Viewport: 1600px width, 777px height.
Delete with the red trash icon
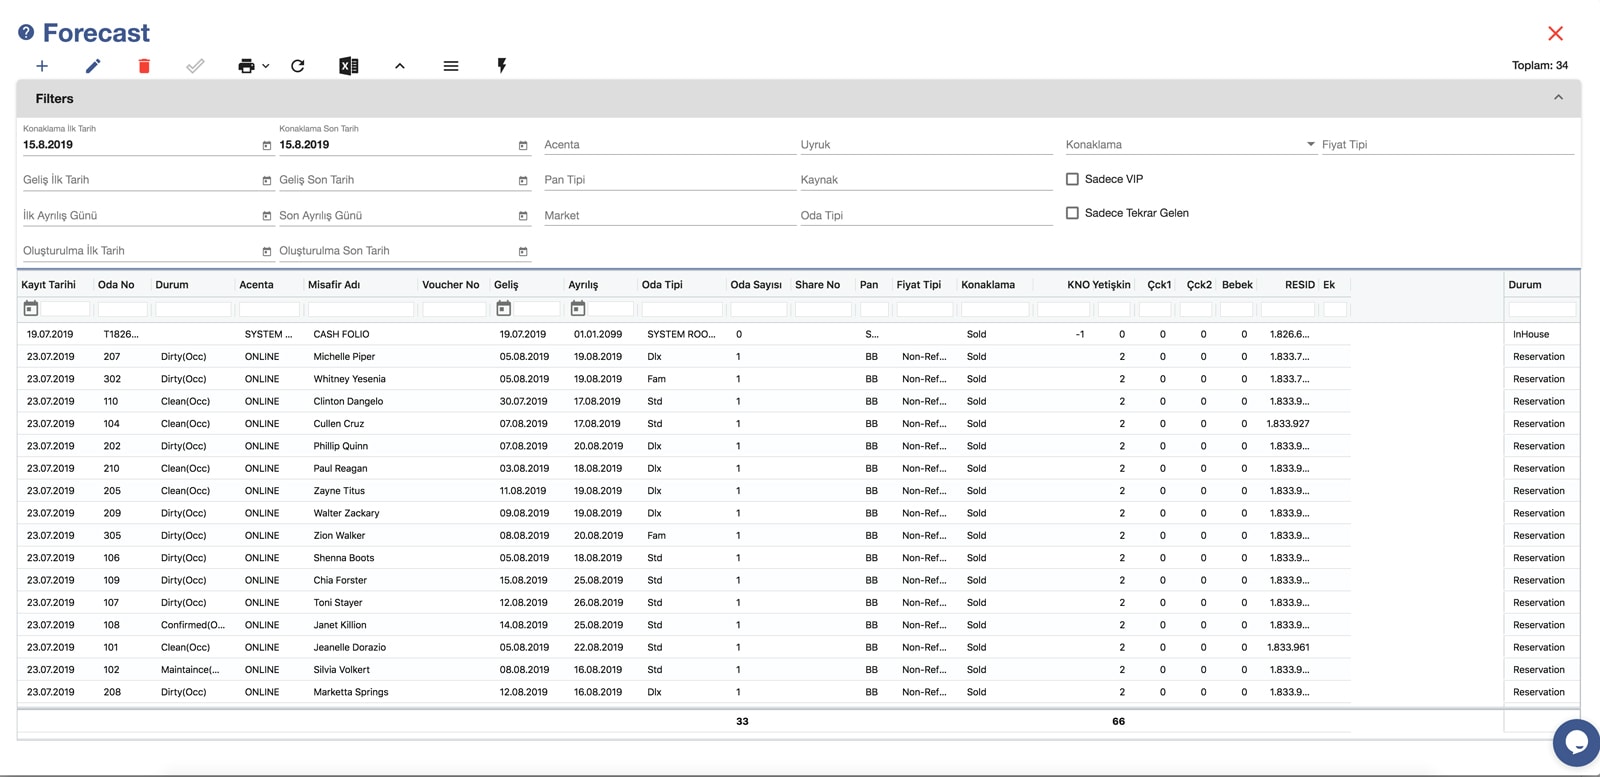click(144, 66)
